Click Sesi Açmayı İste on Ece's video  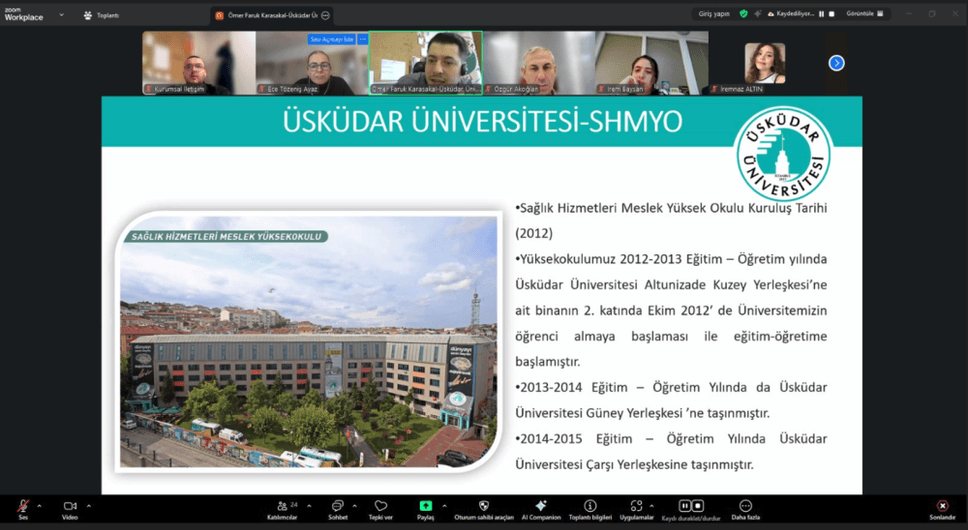(332, 39)
